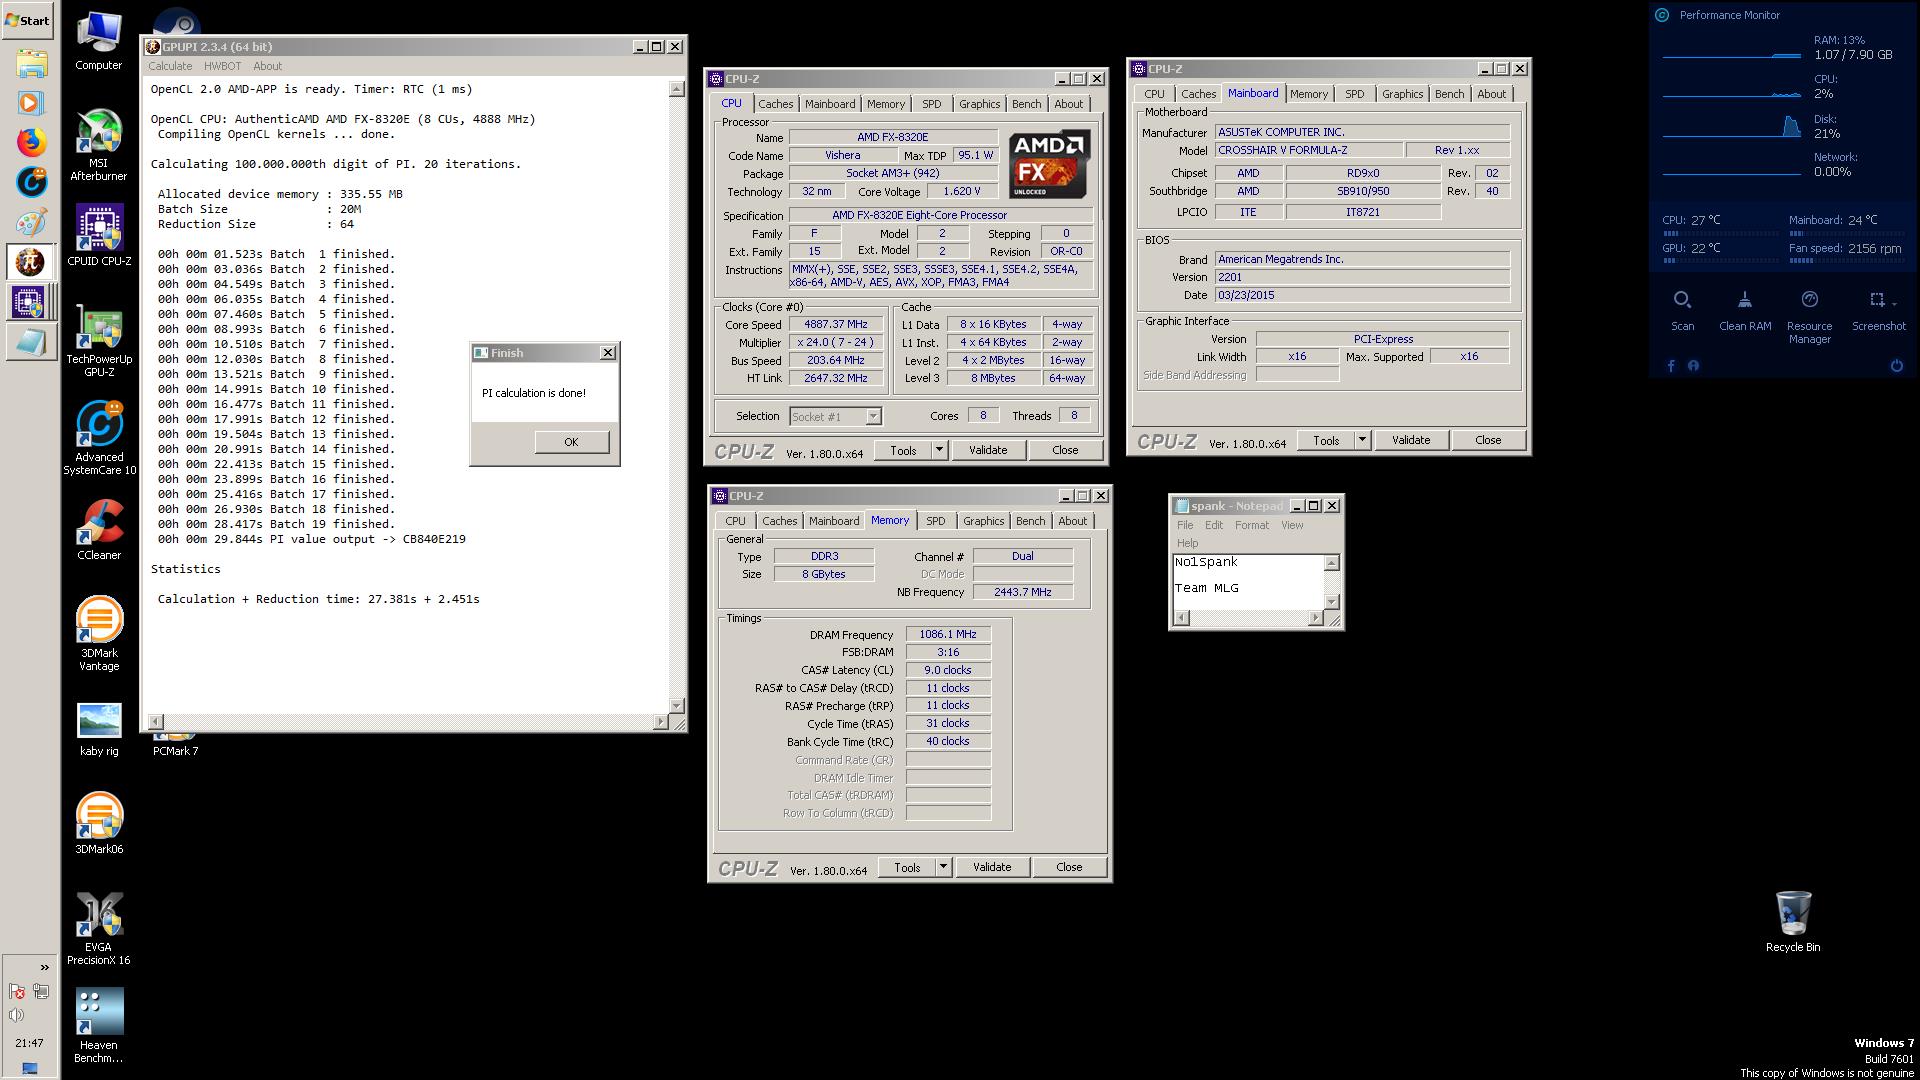
Task: Show hidden tray icons with the chevron
Action: (x=44, y=967)
